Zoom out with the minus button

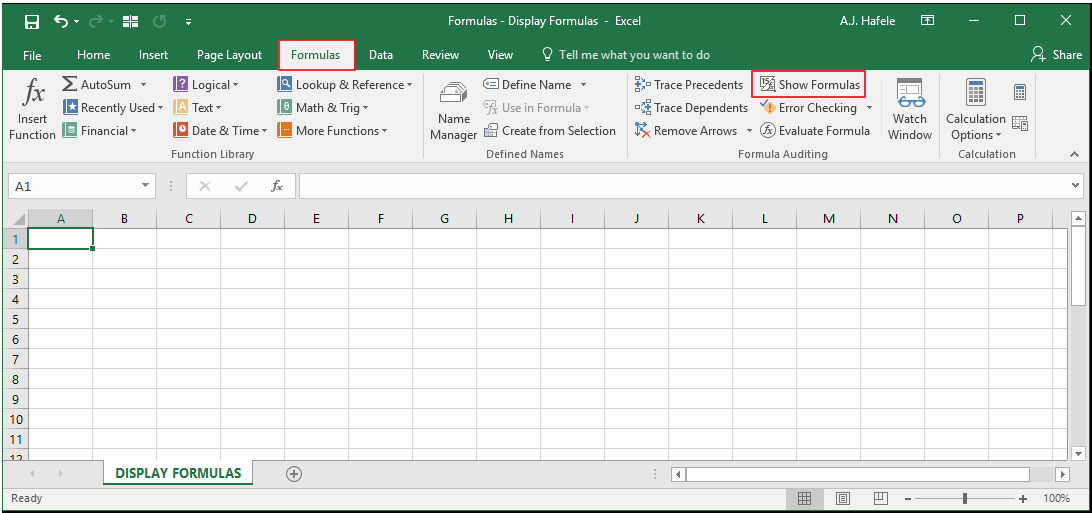908,498
